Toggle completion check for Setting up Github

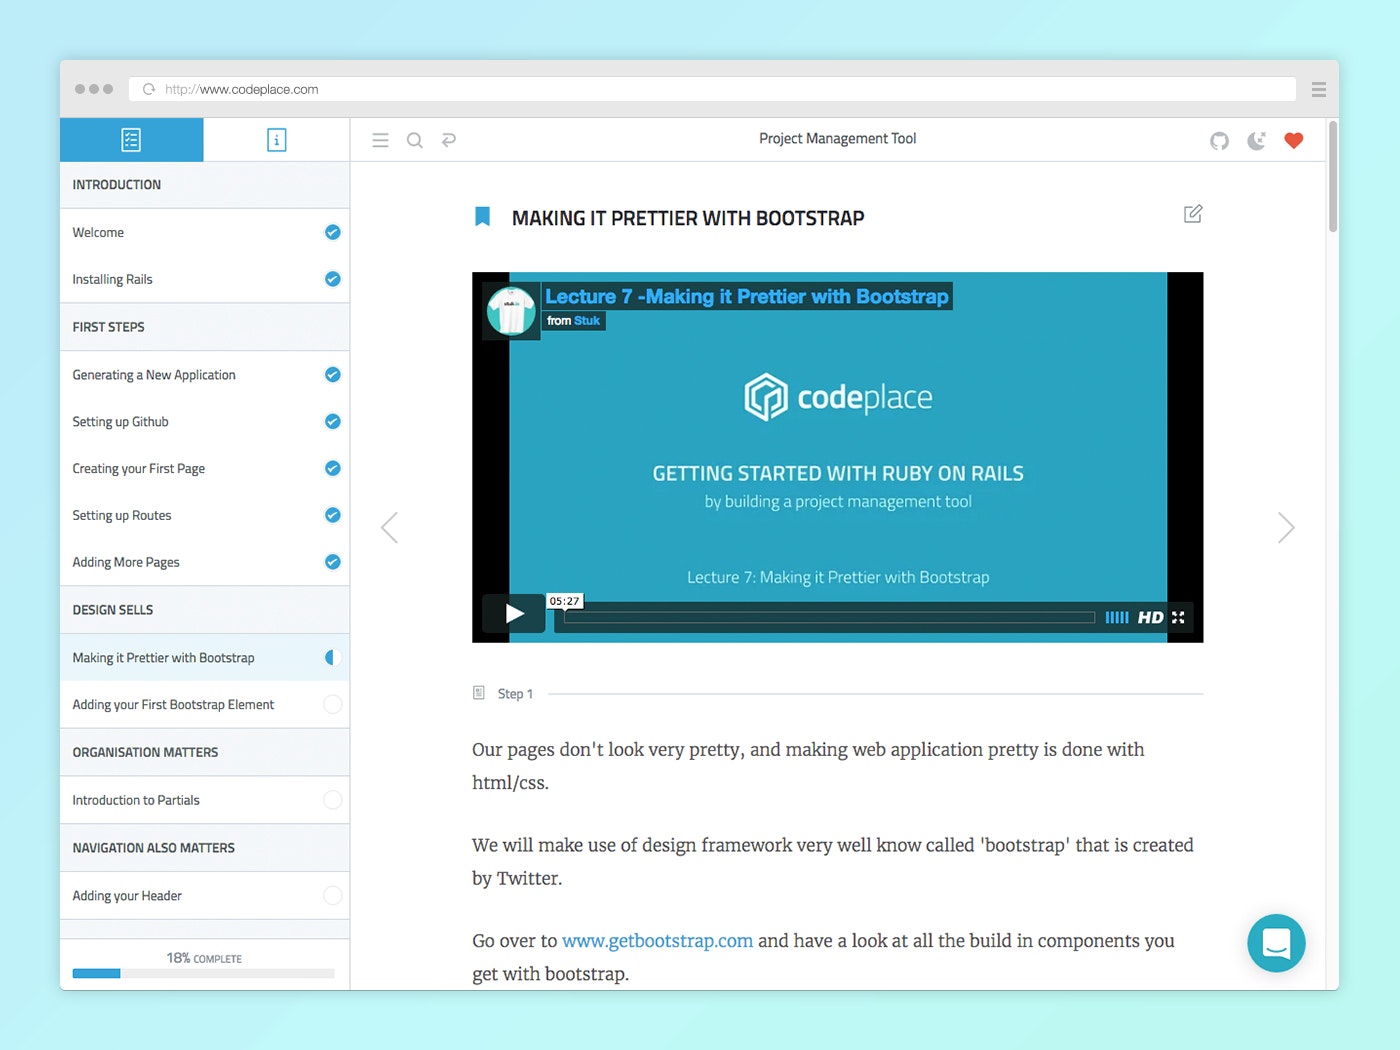333,422
